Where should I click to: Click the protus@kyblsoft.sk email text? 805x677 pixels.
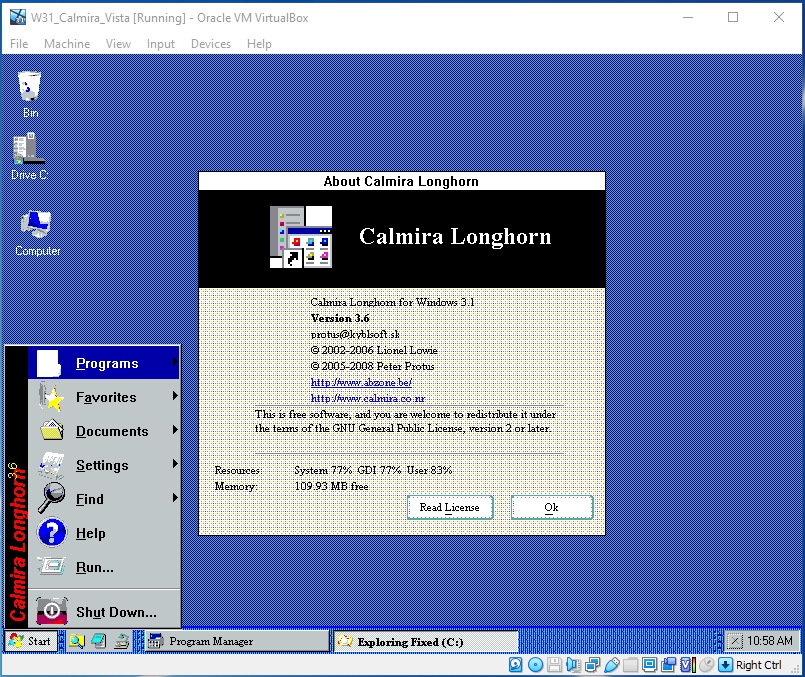click(x=355, y=334)
